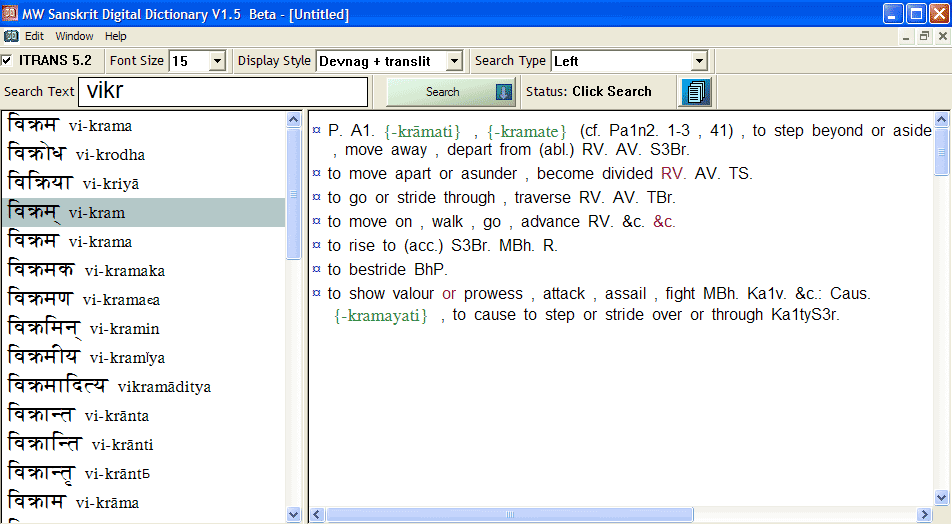Open the Display Style dropdown
952x524 pixels.
coord(453,62)
